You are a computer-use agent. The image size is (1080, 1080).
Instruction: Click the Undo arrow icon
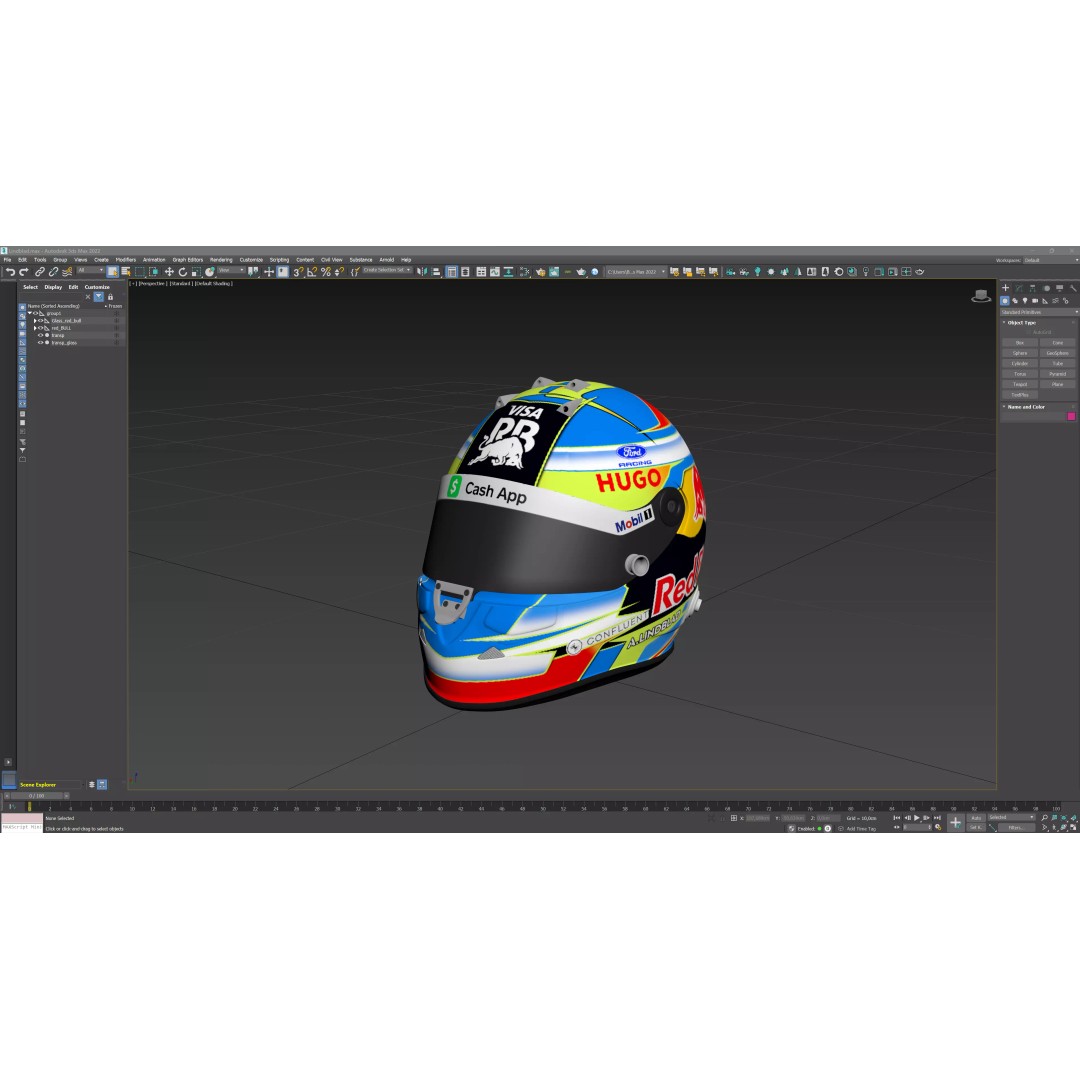[x=10, y=272]
